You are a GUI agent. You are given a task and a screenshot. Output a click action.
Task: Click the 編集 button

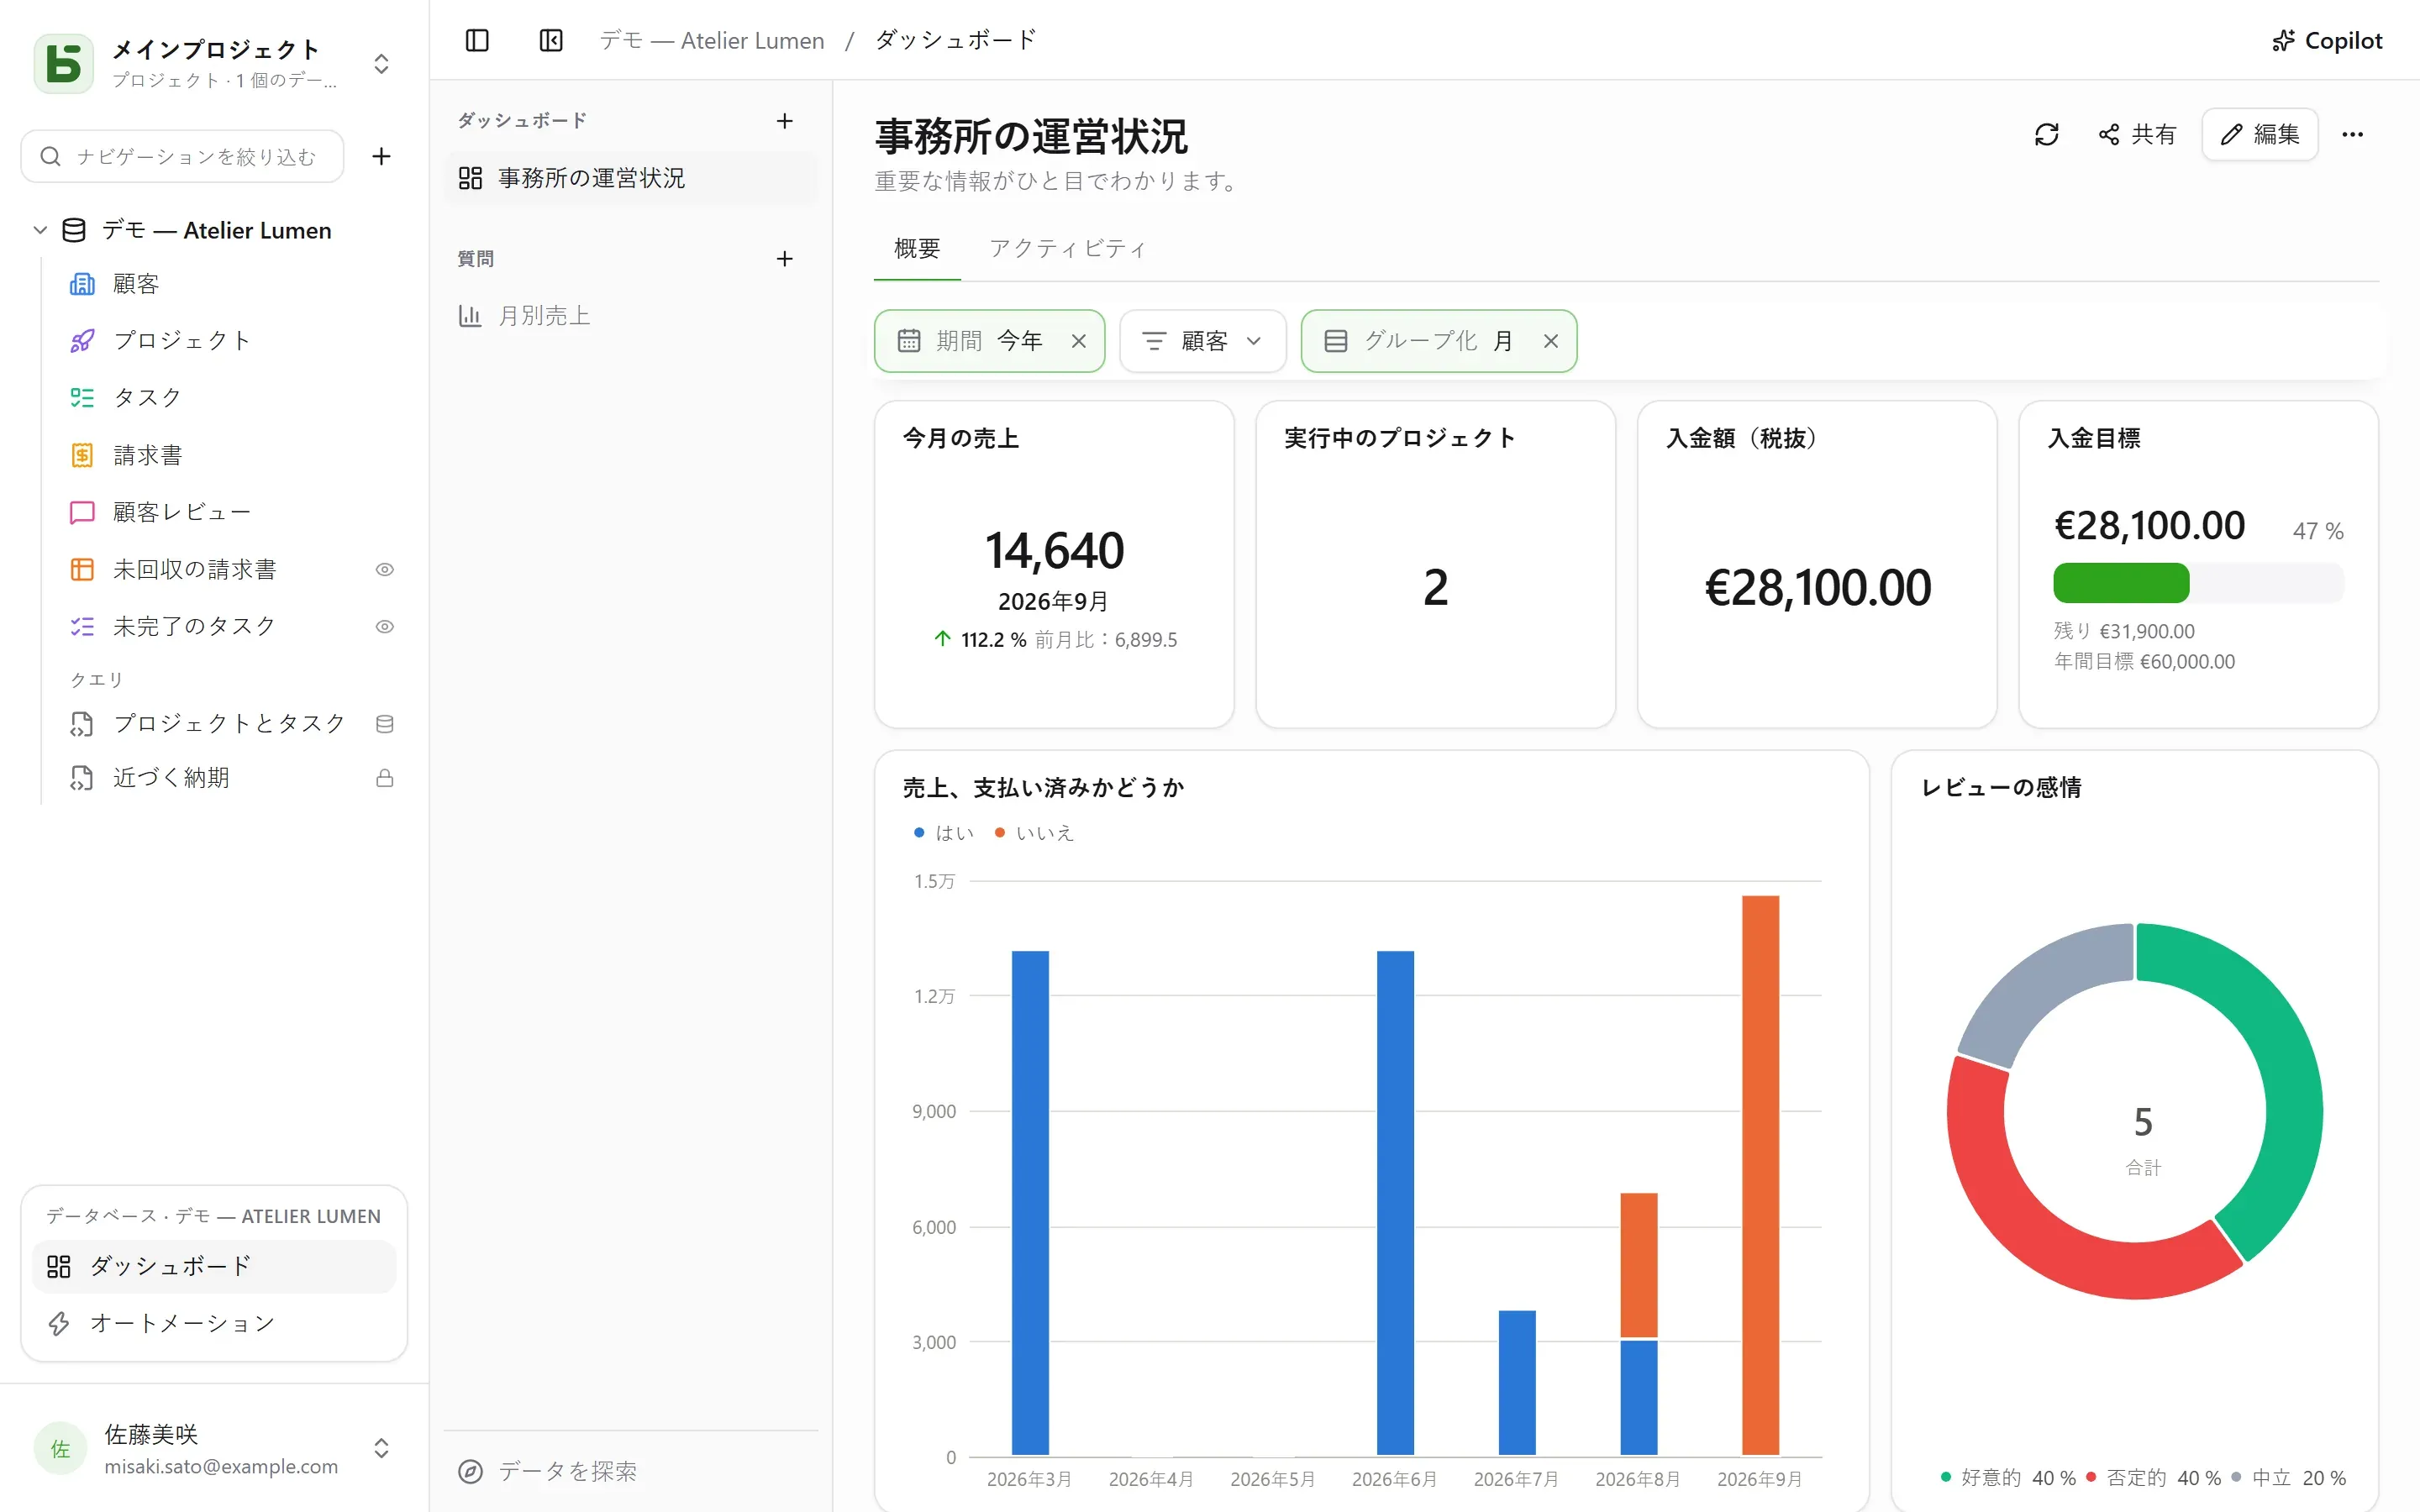2259,134
